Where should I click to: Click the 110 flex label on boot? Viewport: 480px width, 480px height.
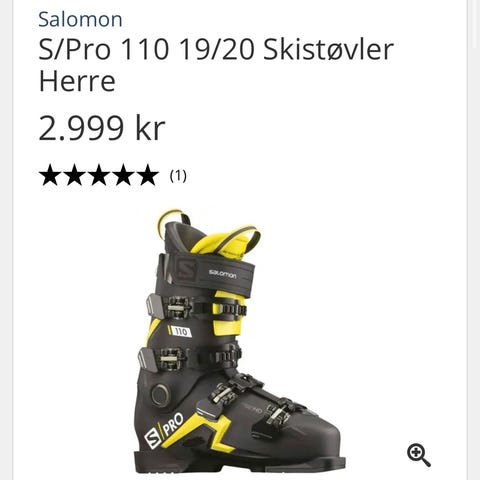pos(180,332)
